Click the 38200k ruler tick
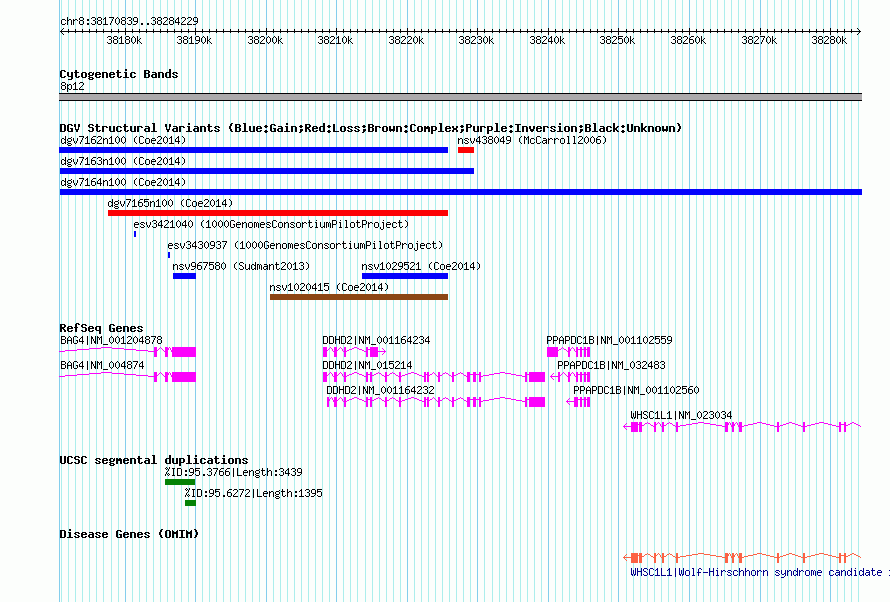Image resolution: width=890 pixels, height=602 pixels. 266,40
